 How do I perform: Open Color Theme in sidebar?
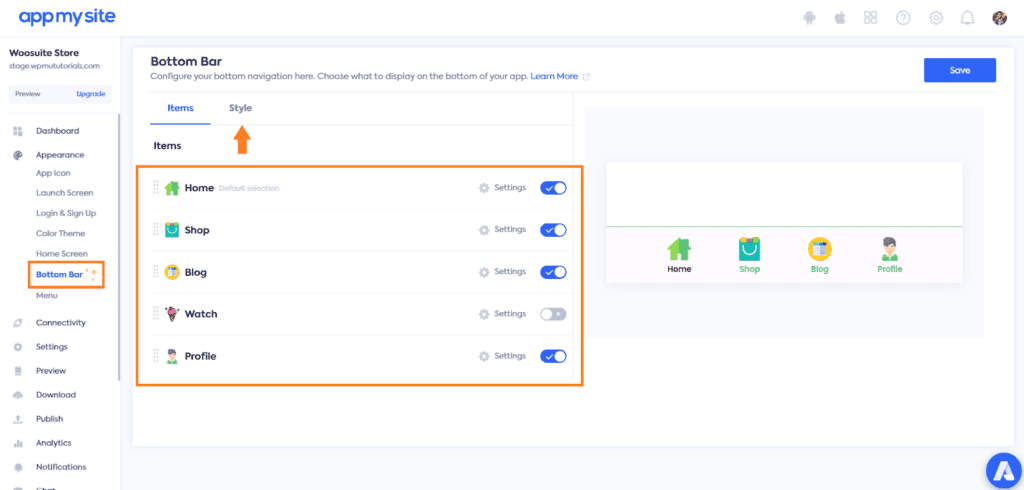[60, 233]
